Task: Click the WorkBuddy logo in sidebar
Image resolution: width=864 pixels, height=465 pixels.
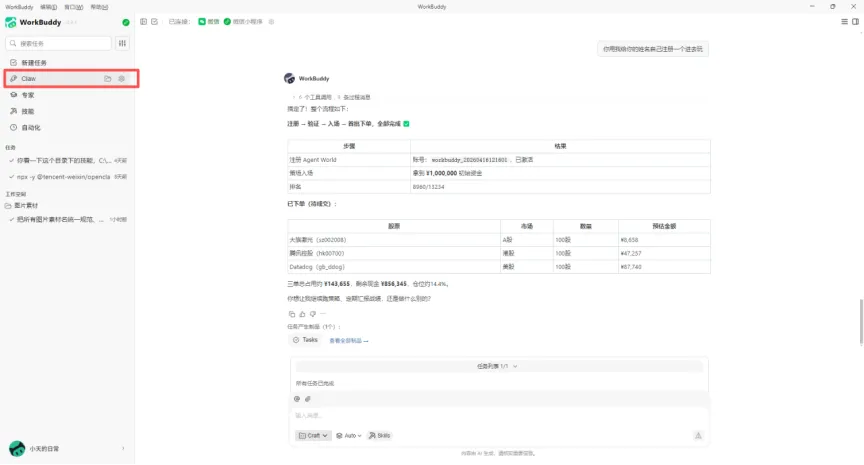Action: click(x=10, y=22)
